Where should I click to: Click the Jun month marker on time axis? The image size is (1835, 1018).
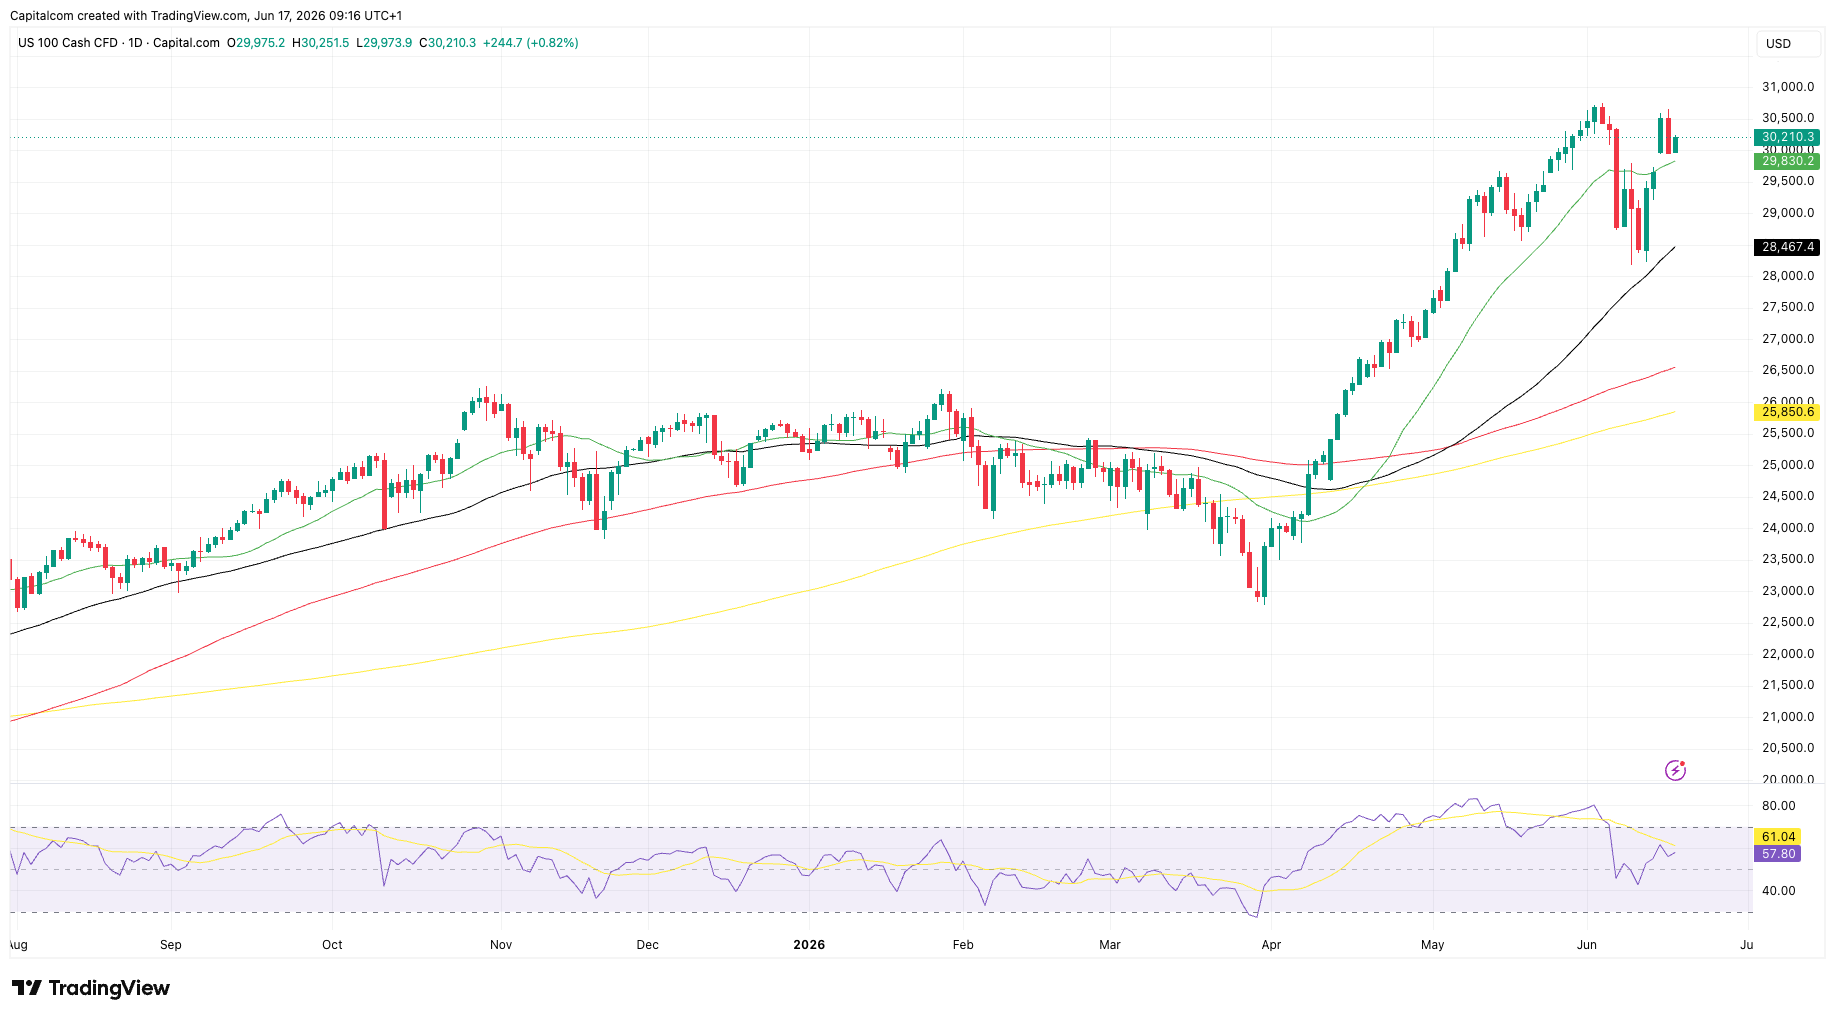coord(1587,945)
